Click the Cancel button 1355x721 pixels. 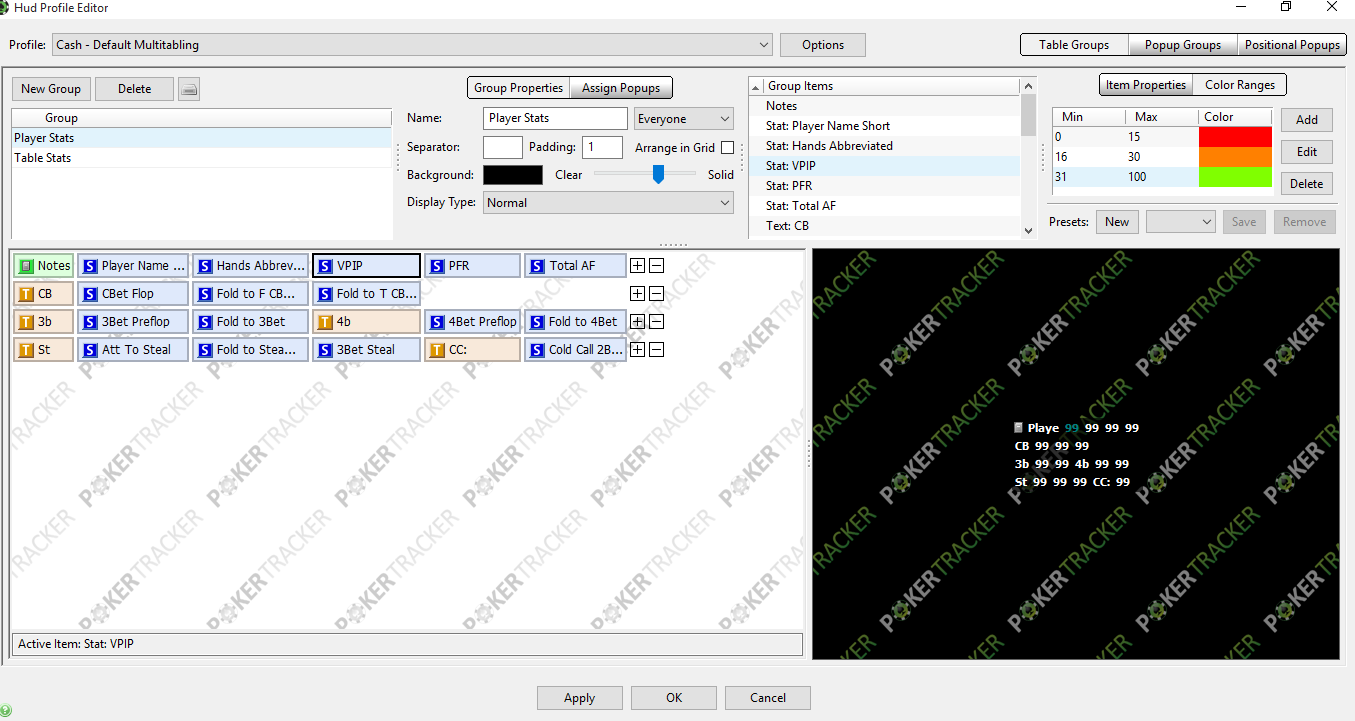pyautogui.click(x=767, y=698)
